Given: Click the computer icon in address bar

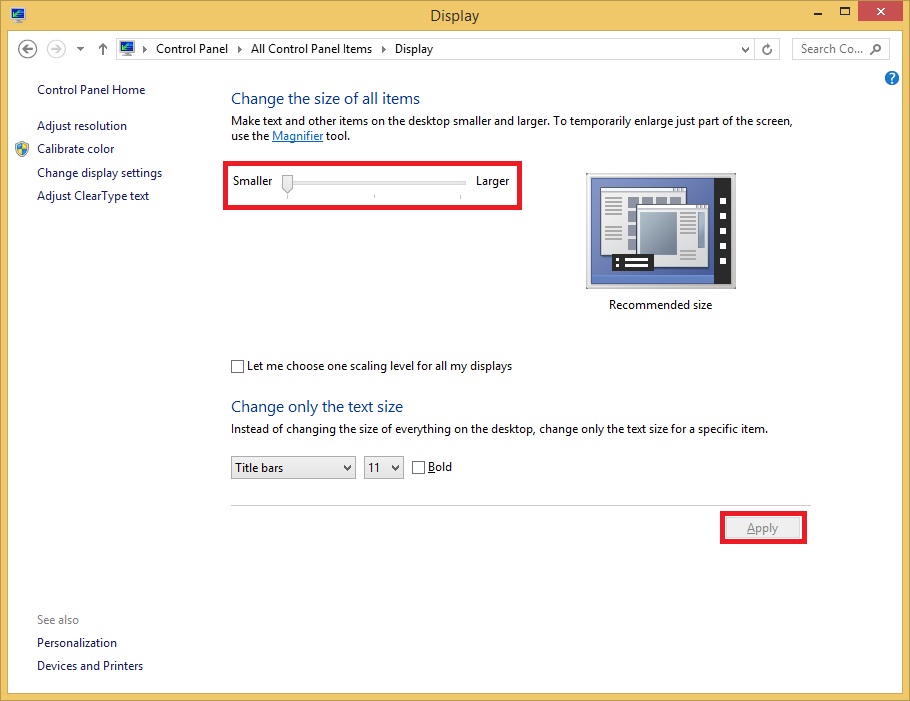Looking at the screenshot, I should coord(127,49).
